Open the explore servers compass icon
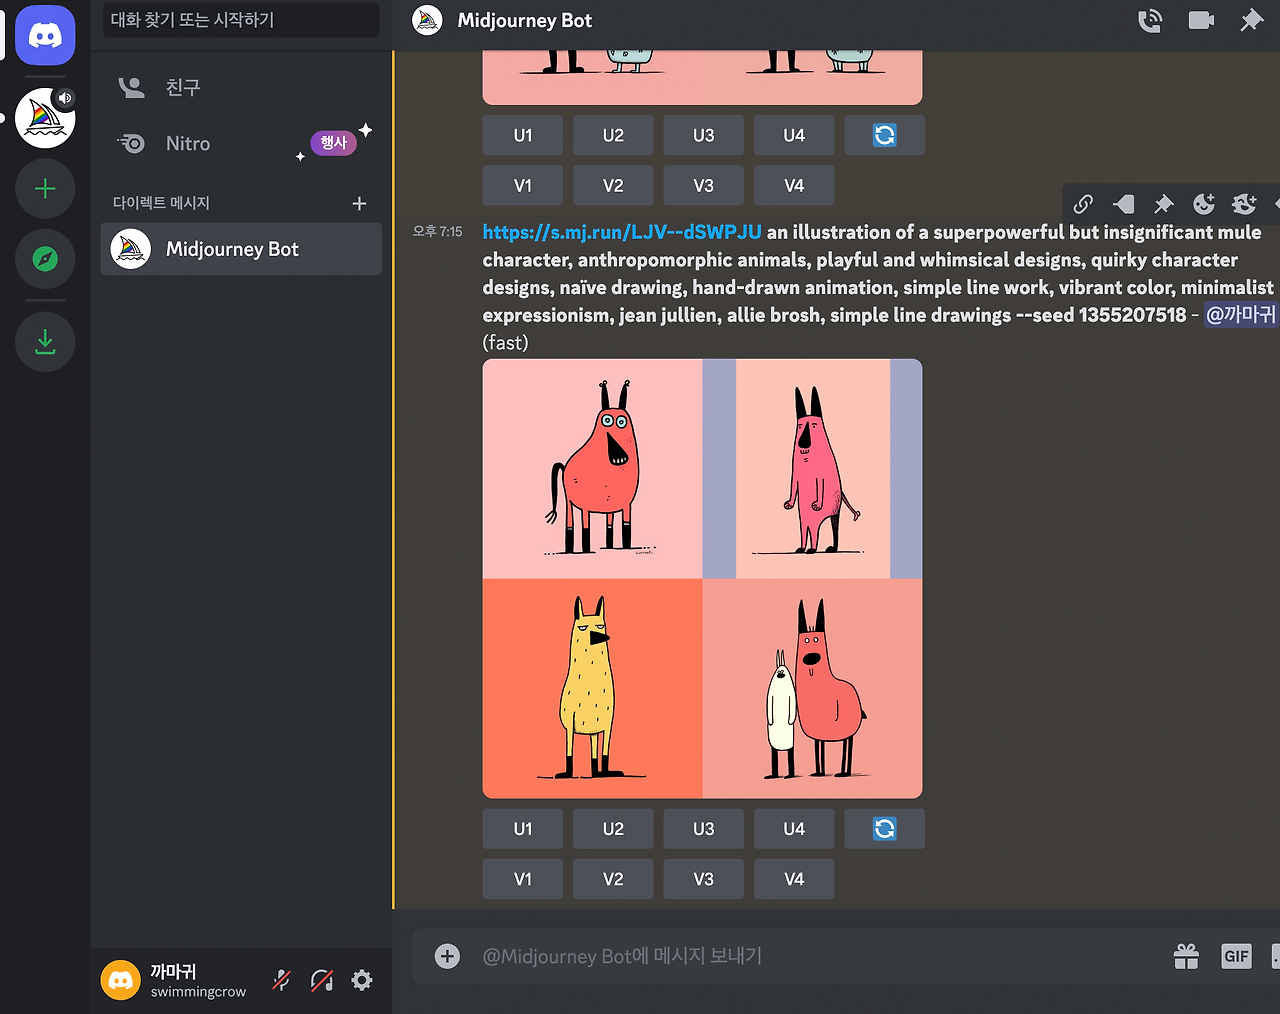The width and height of the screenshot is (1280, 1014). (x=45, y=259)
